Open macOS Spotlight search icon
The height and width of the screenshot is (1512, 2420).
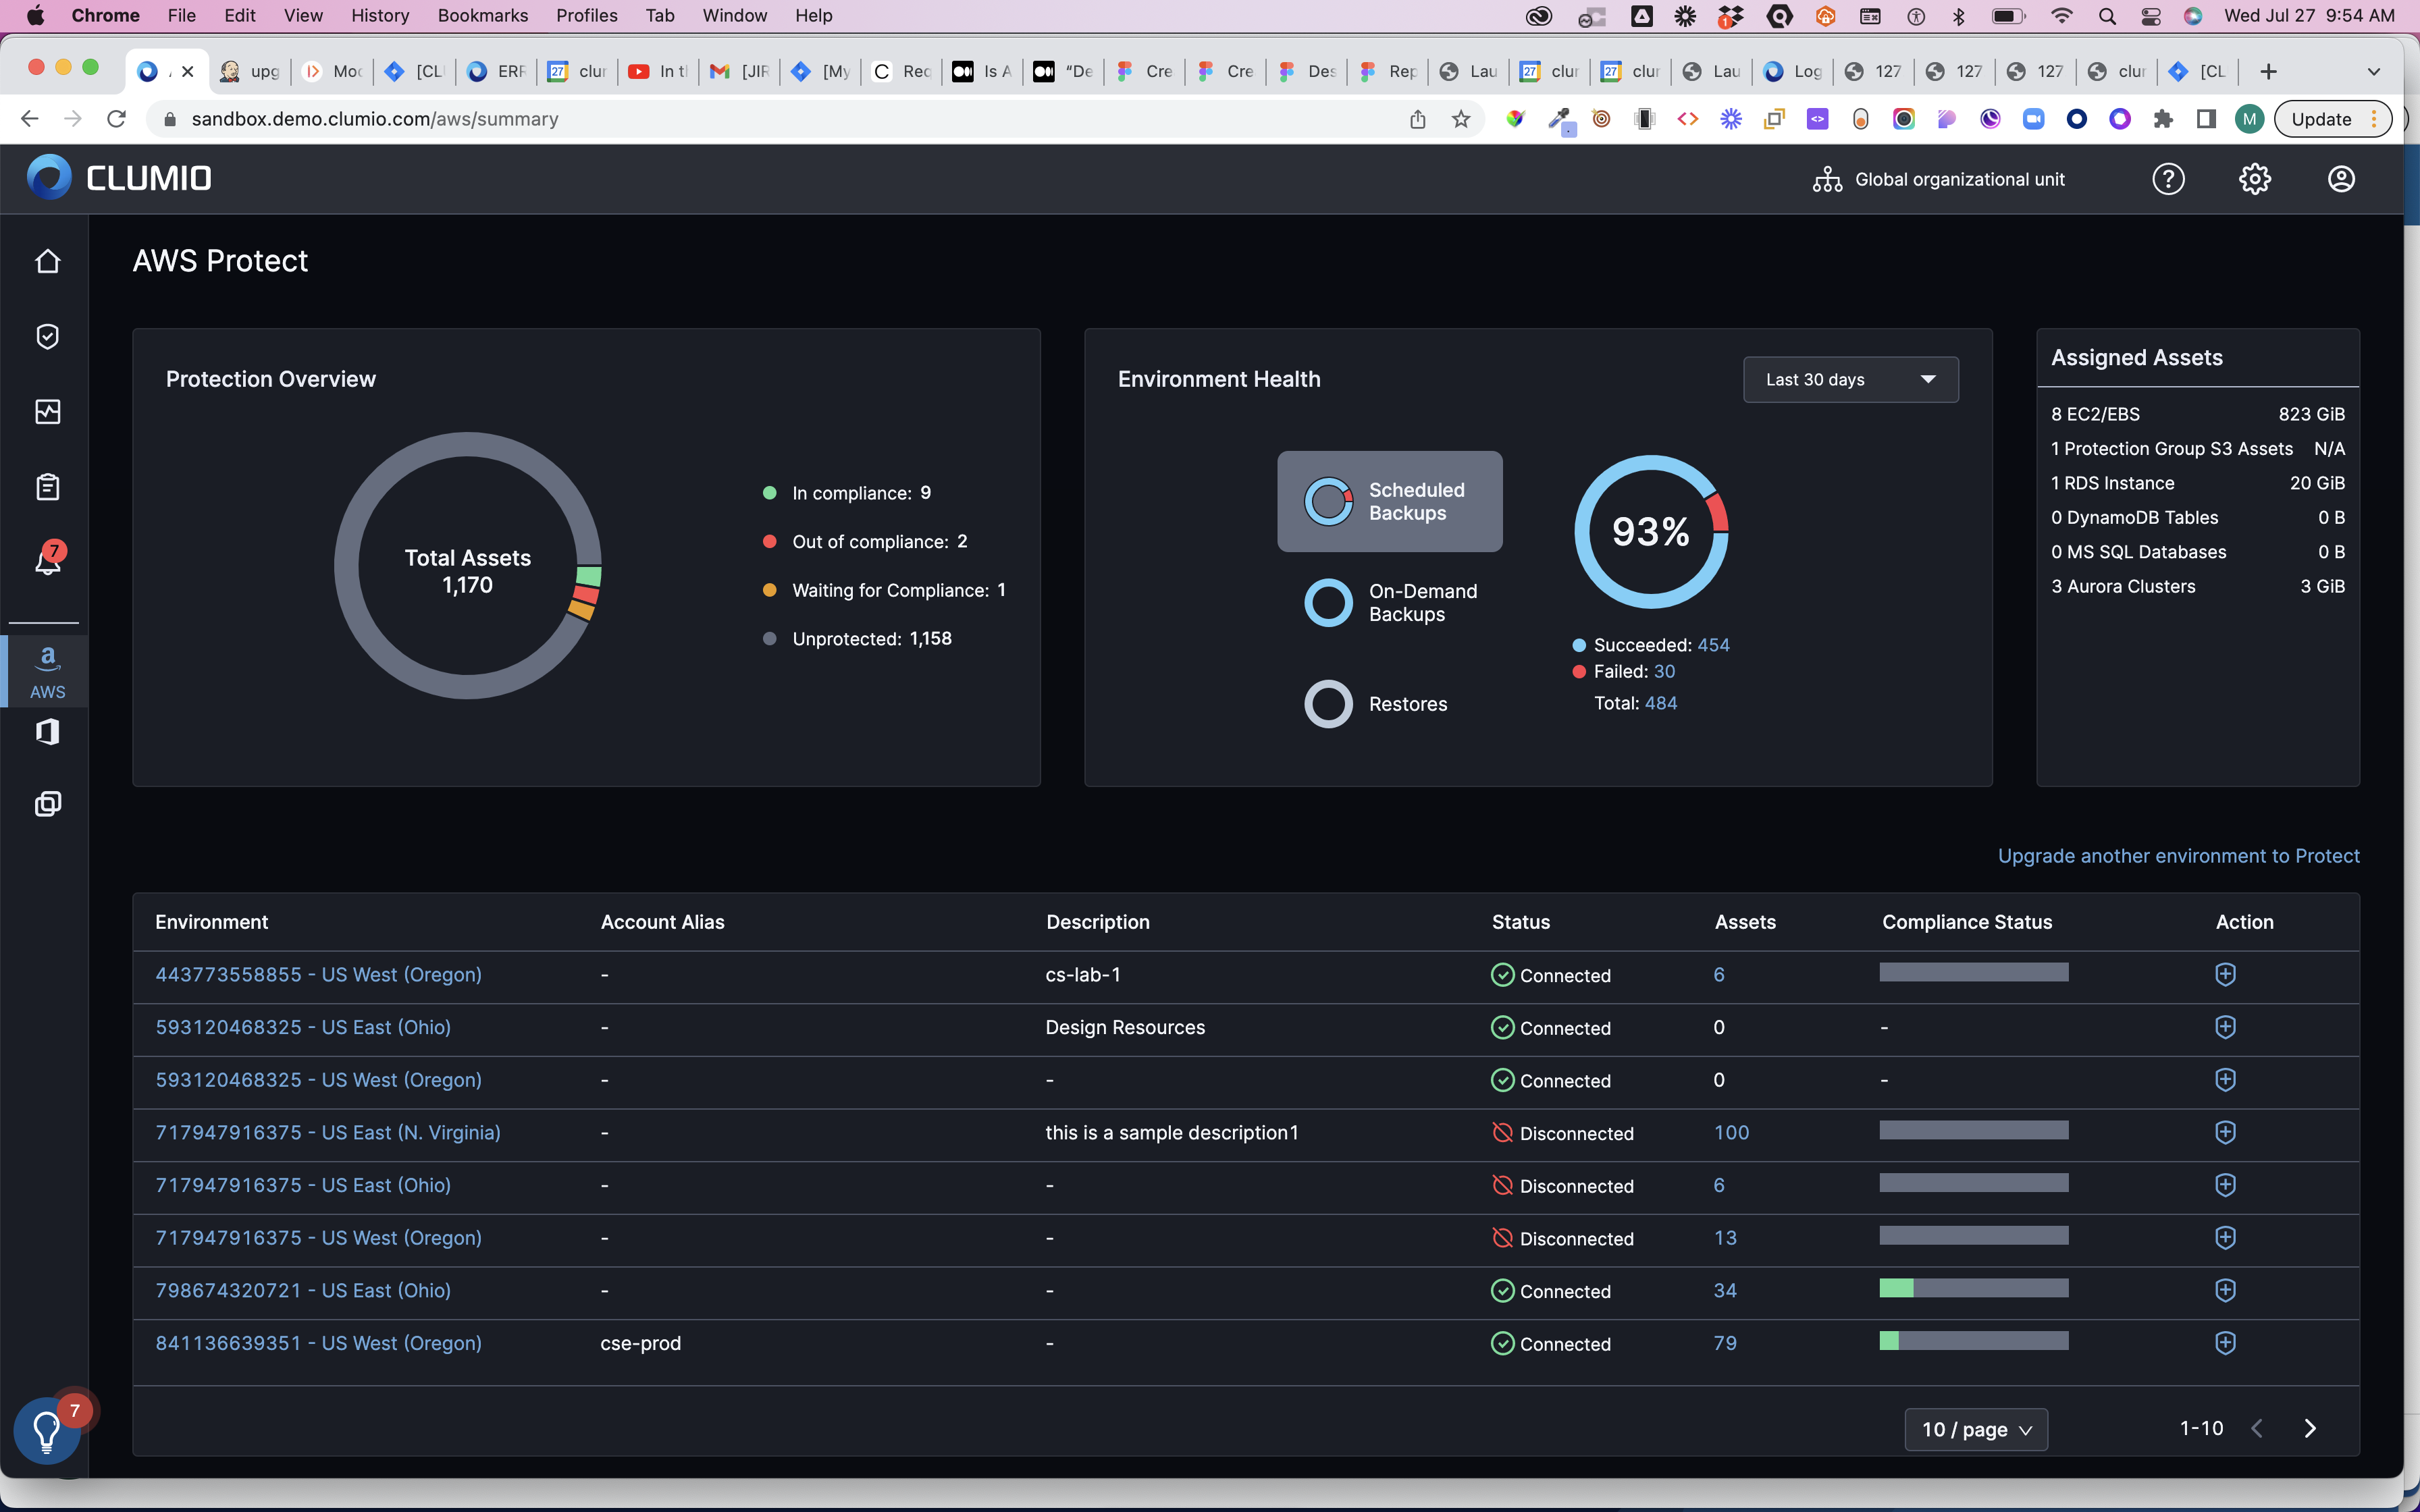click(2107, 15)
